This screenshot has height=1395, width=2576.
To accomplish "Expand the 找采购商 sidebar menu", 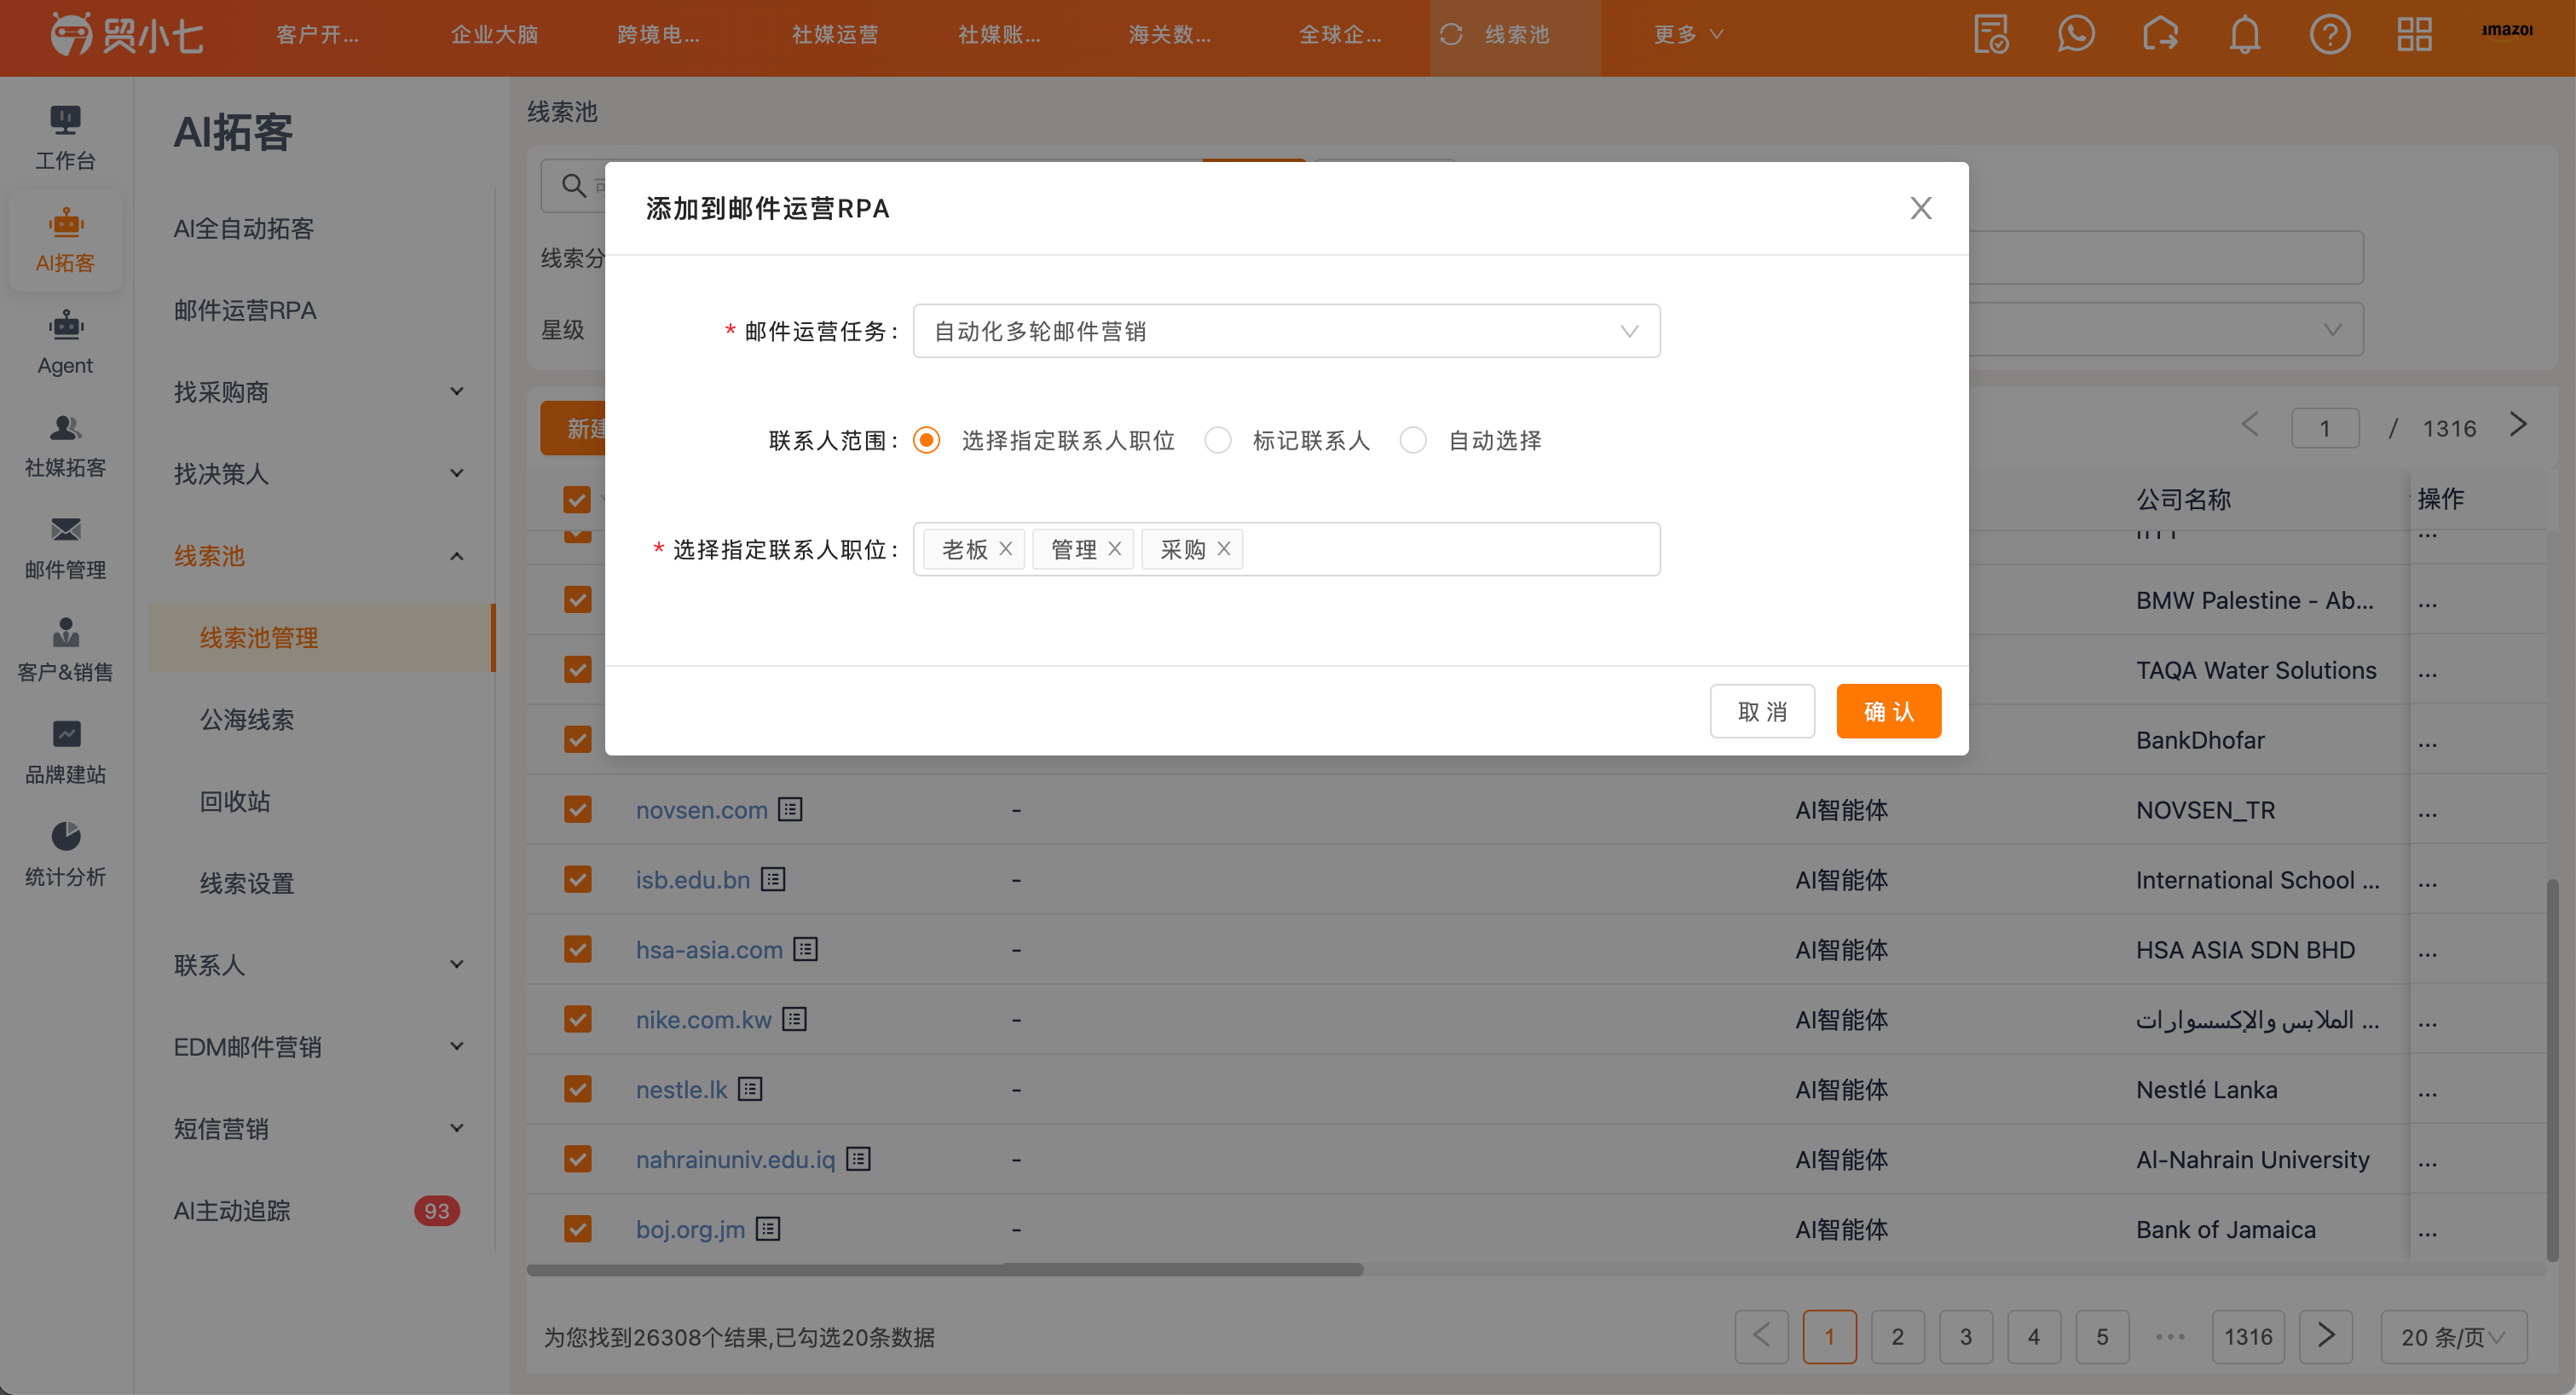I will 320,392.
